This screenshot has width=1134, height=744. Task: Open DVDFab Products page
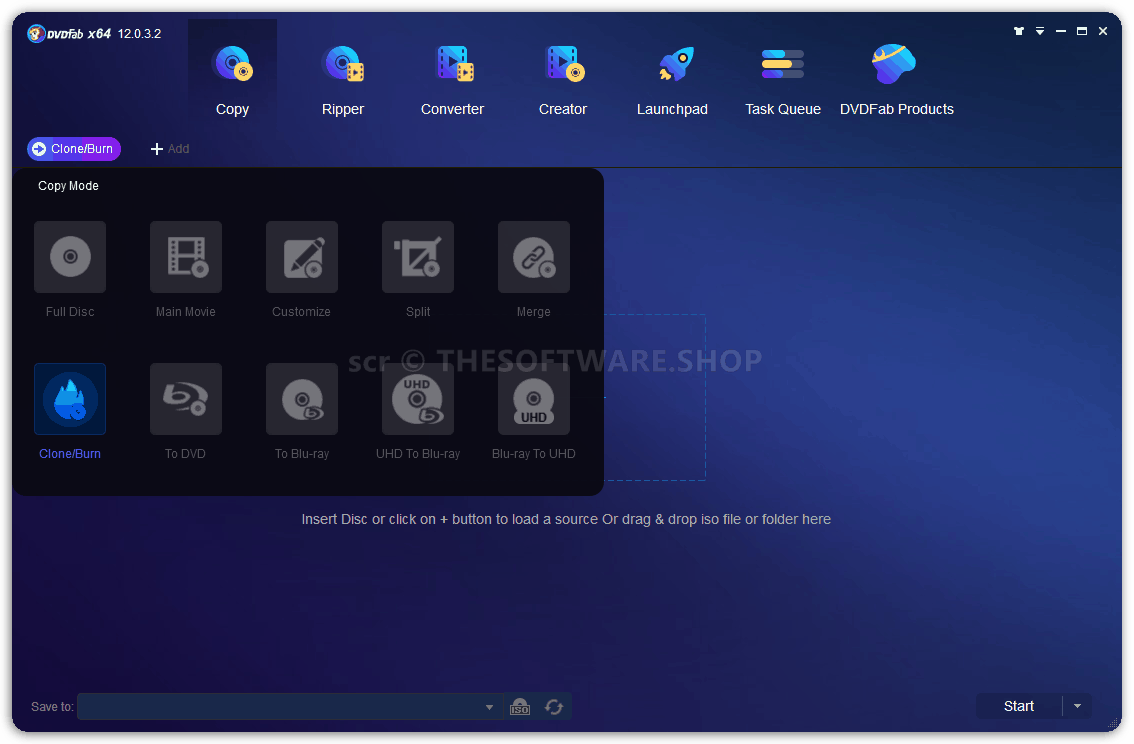coord(897,80)
